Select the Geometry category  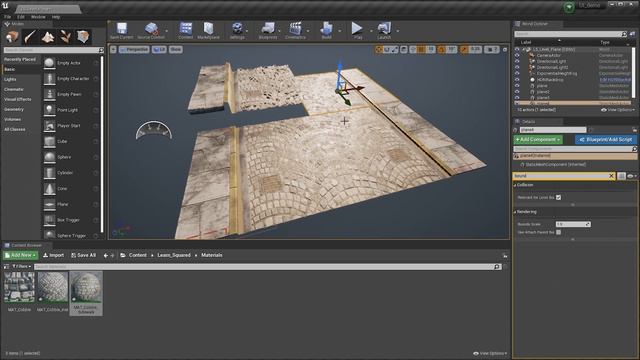[x=14, y=109]
